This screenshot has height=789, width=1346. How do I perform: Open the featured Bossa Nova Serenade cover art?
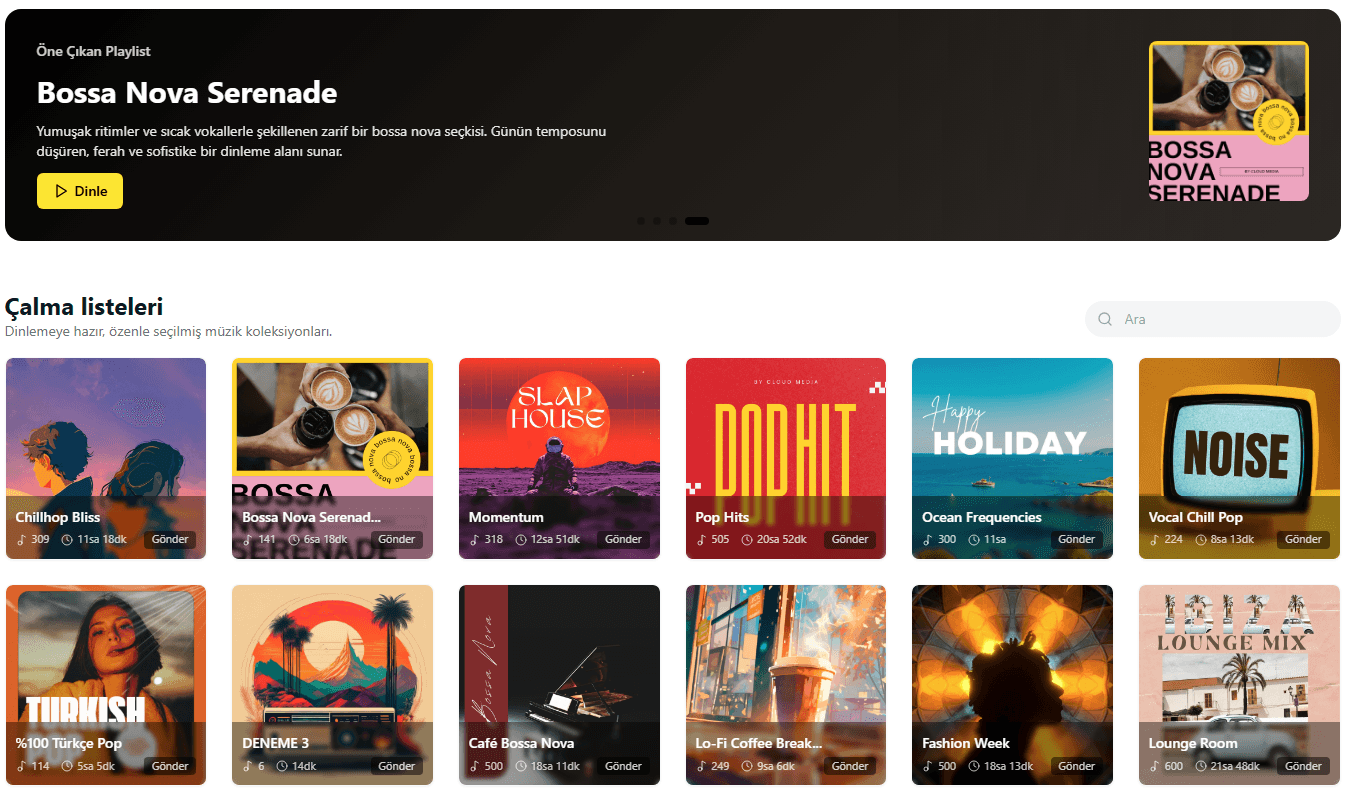[1229, 121]
